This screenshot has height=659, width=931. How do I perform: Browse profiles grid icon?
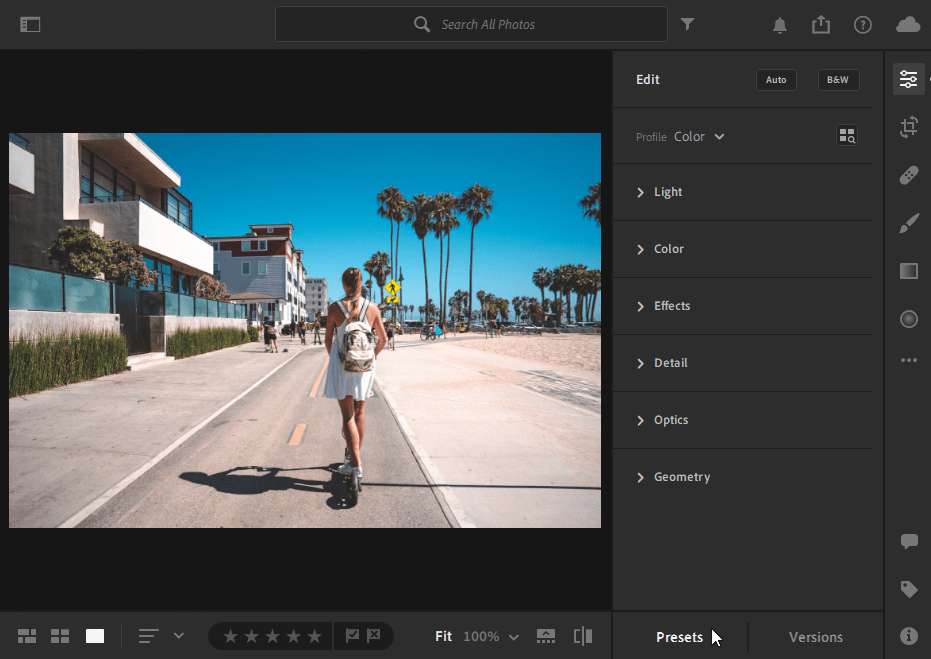pos(847,136)
